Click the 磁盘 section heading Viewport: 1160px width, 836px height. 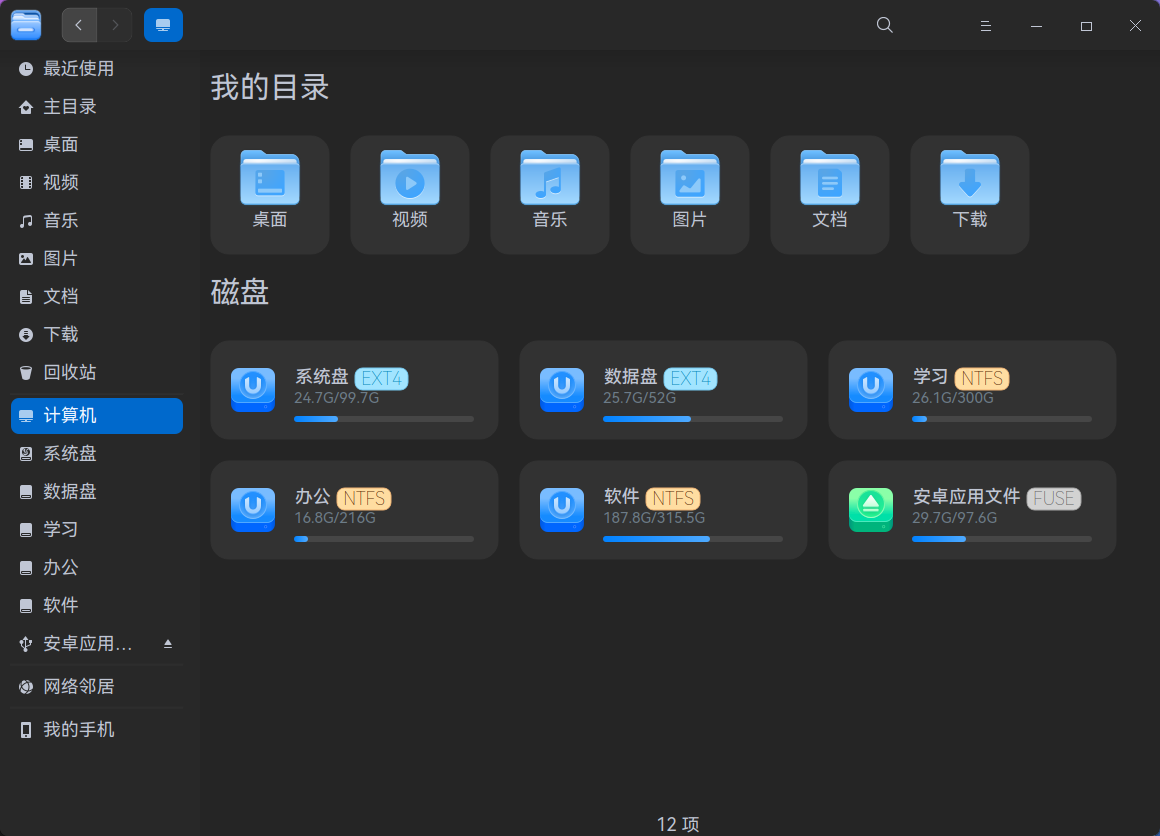point(240,291)
